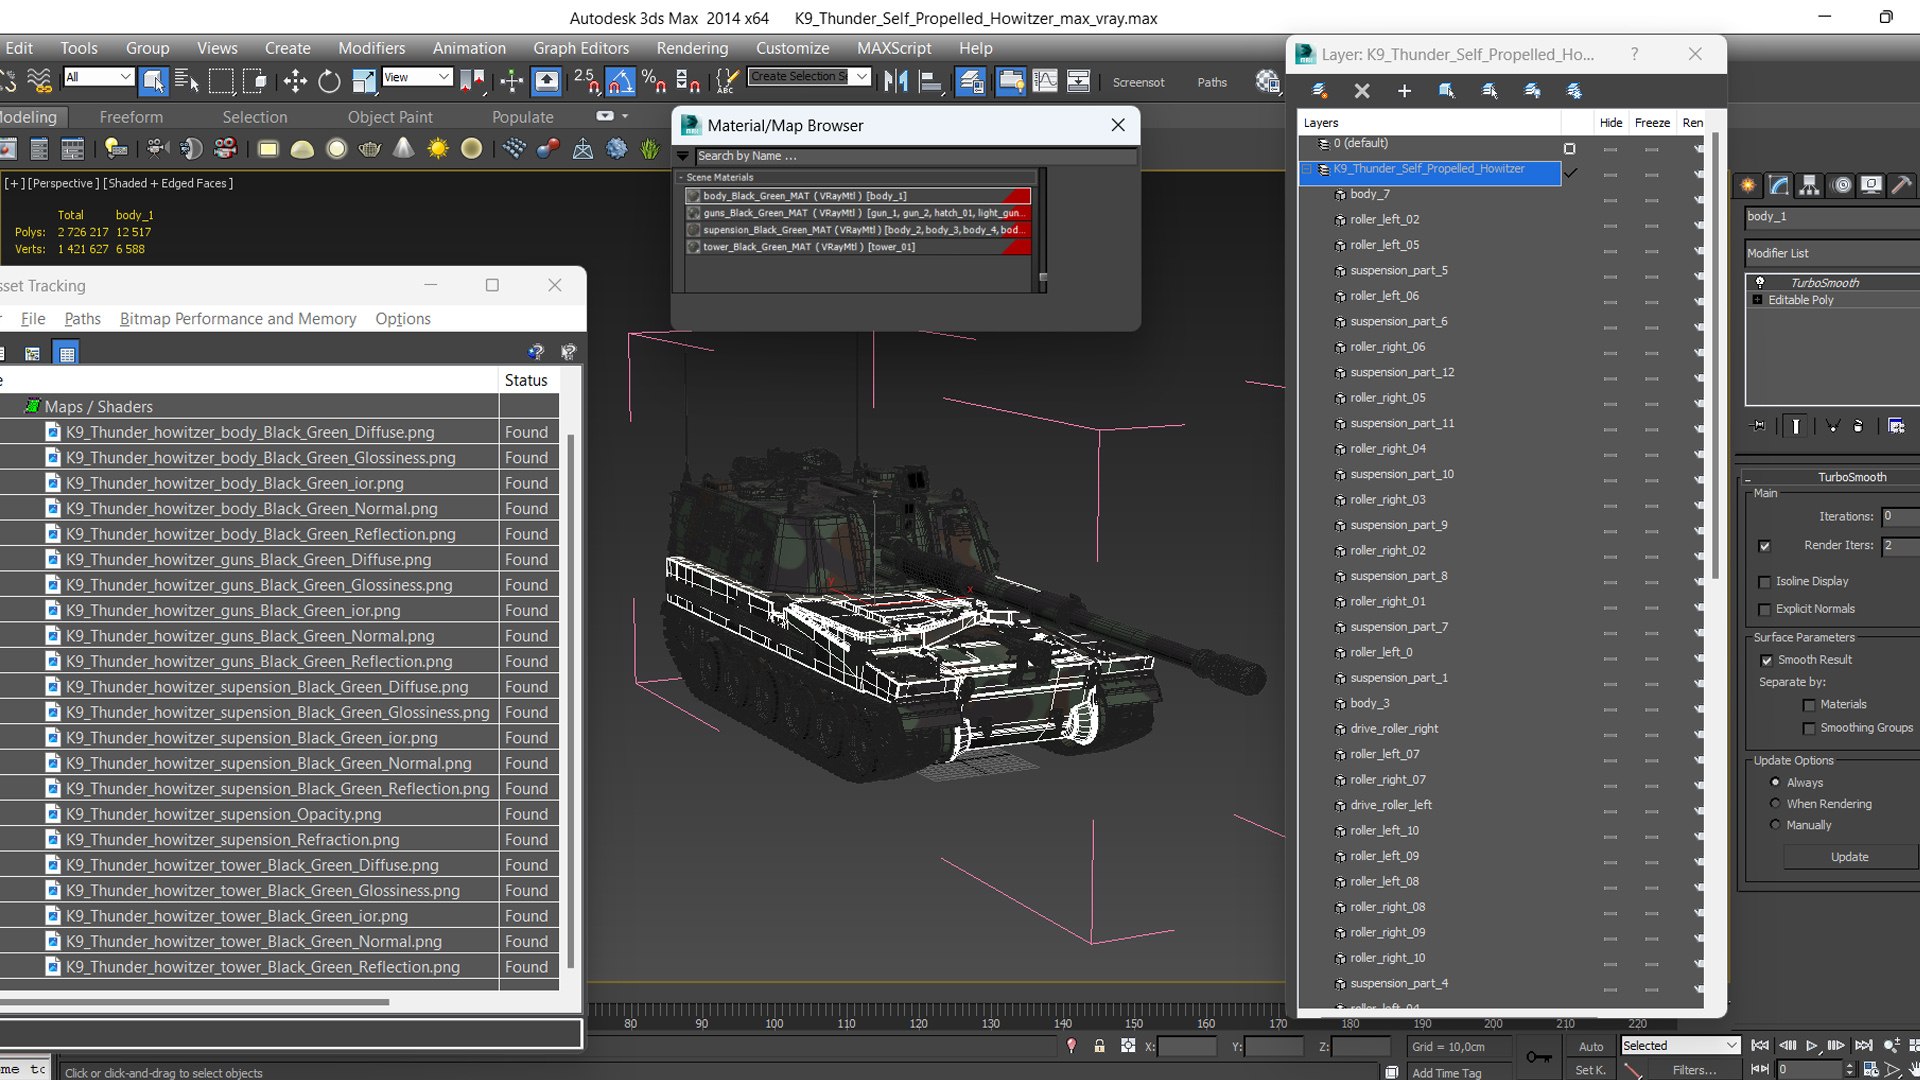
Task: Toggle the Isoline Display checkbox
Action: click(1765, 582)
